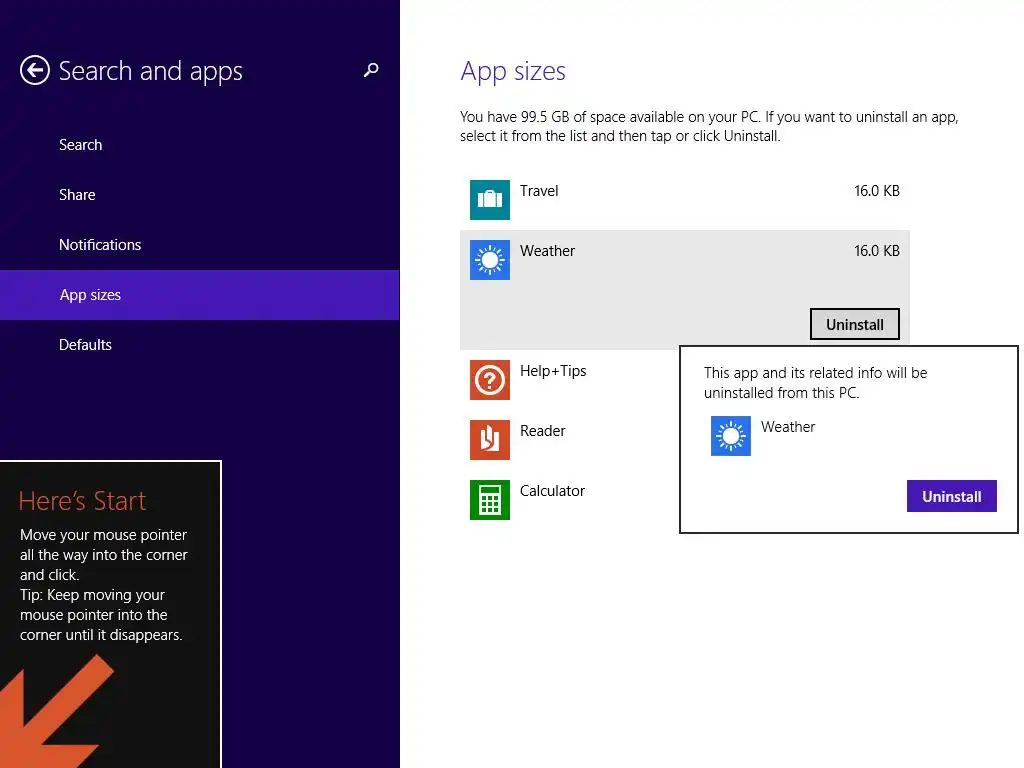Select the Reader app icon
1024x768 pixels.
[x=490, y=440]
